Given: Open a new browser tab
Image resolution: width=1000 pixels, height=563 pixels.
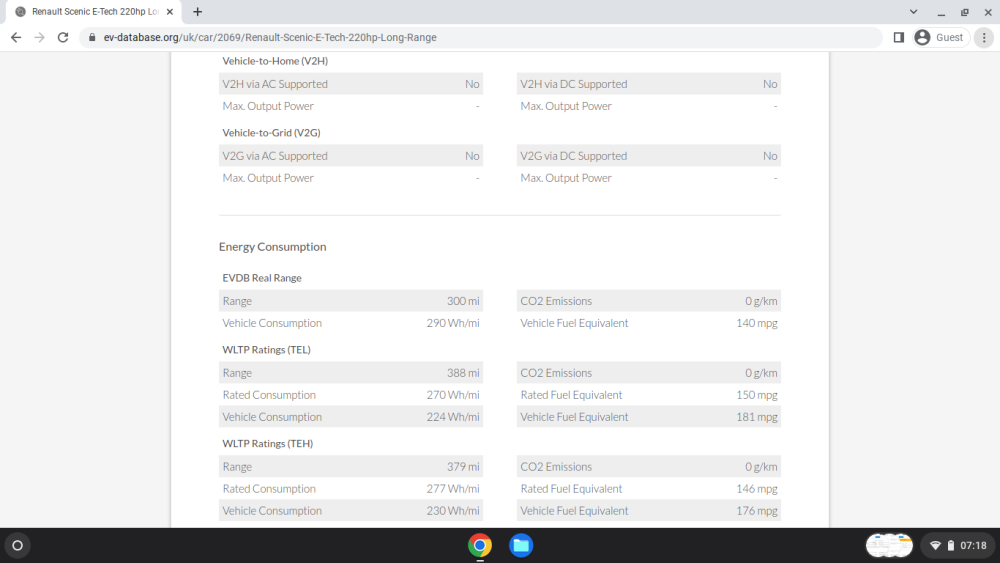Looking at the screenshot, I should [x=198, y=11].
